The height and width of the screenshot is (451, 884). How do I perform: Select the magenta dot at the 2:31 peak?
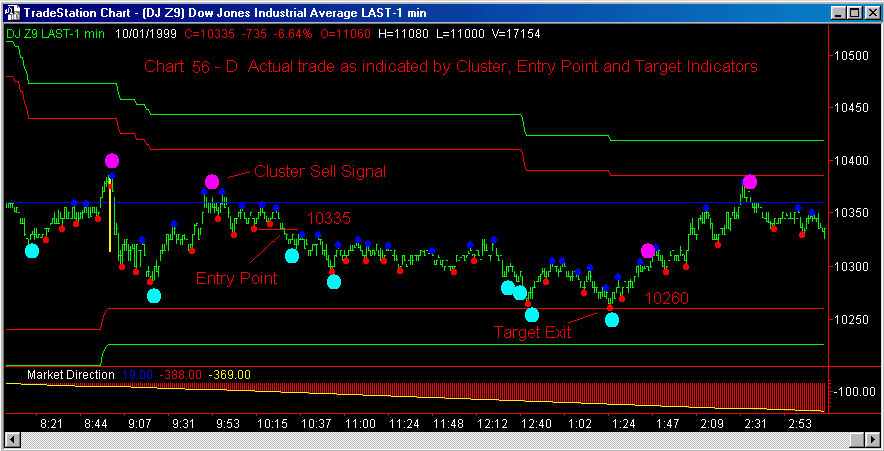click(x=750, y=182)
